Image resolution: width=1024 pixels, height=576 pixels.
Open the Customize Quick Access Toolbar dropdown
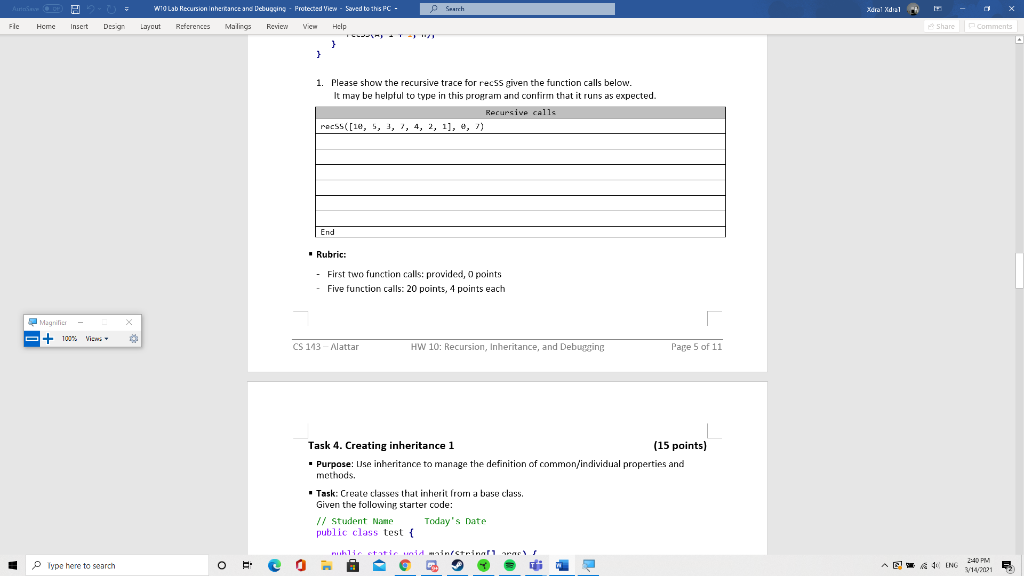127,8
